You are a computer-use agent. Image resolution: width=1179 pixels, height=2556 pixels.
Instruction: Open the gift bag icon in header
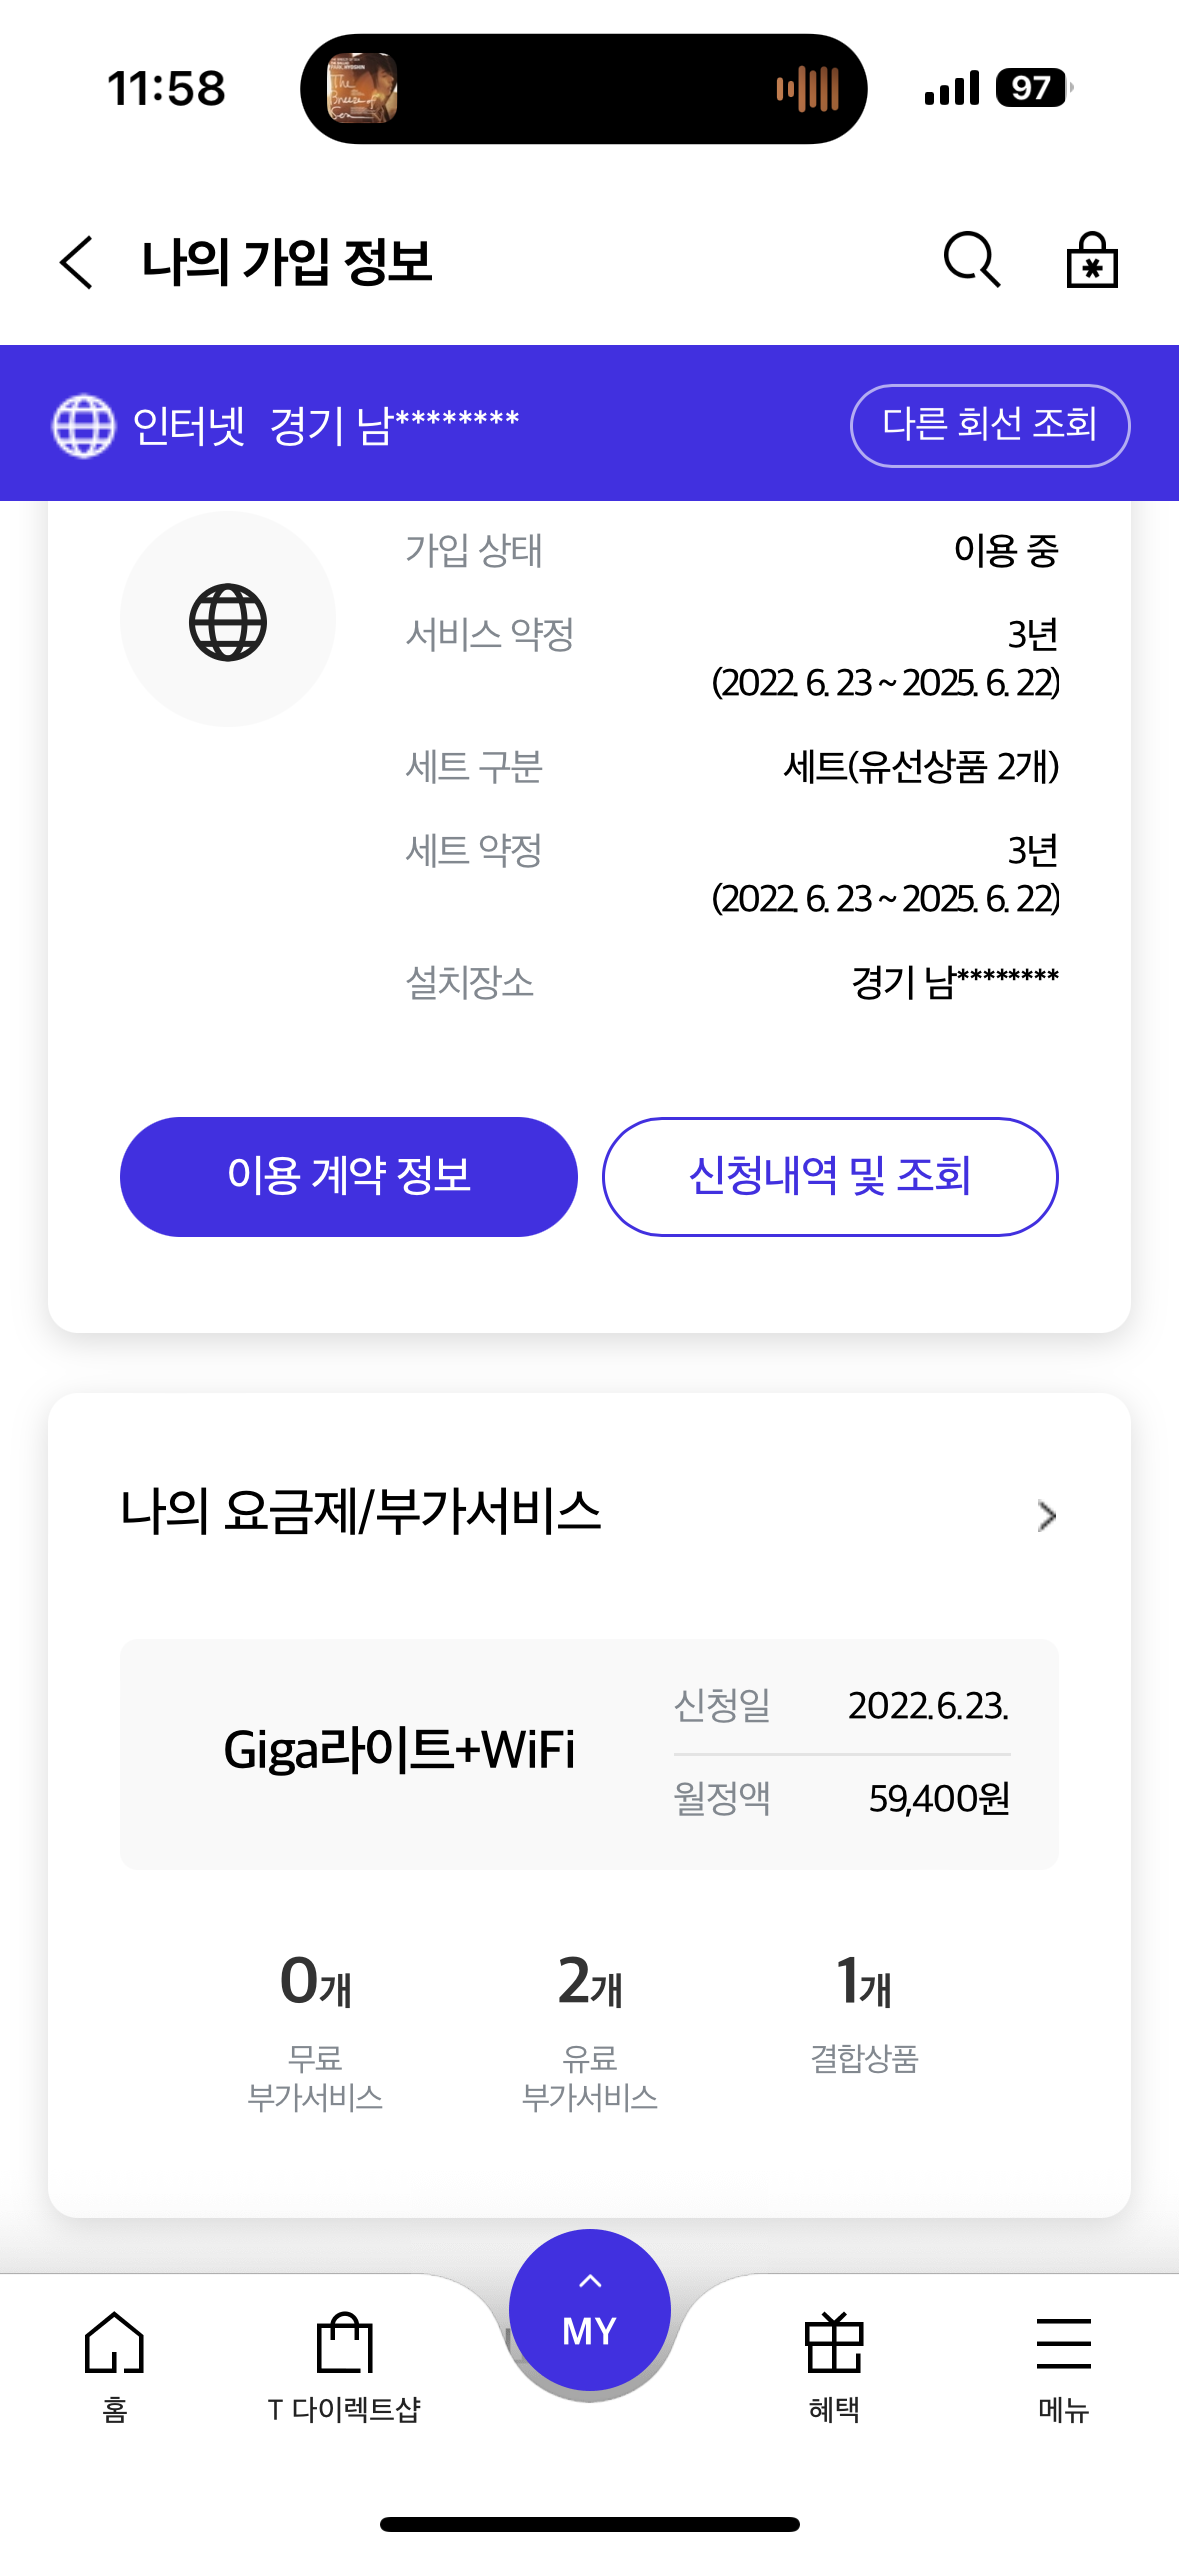1091,261
